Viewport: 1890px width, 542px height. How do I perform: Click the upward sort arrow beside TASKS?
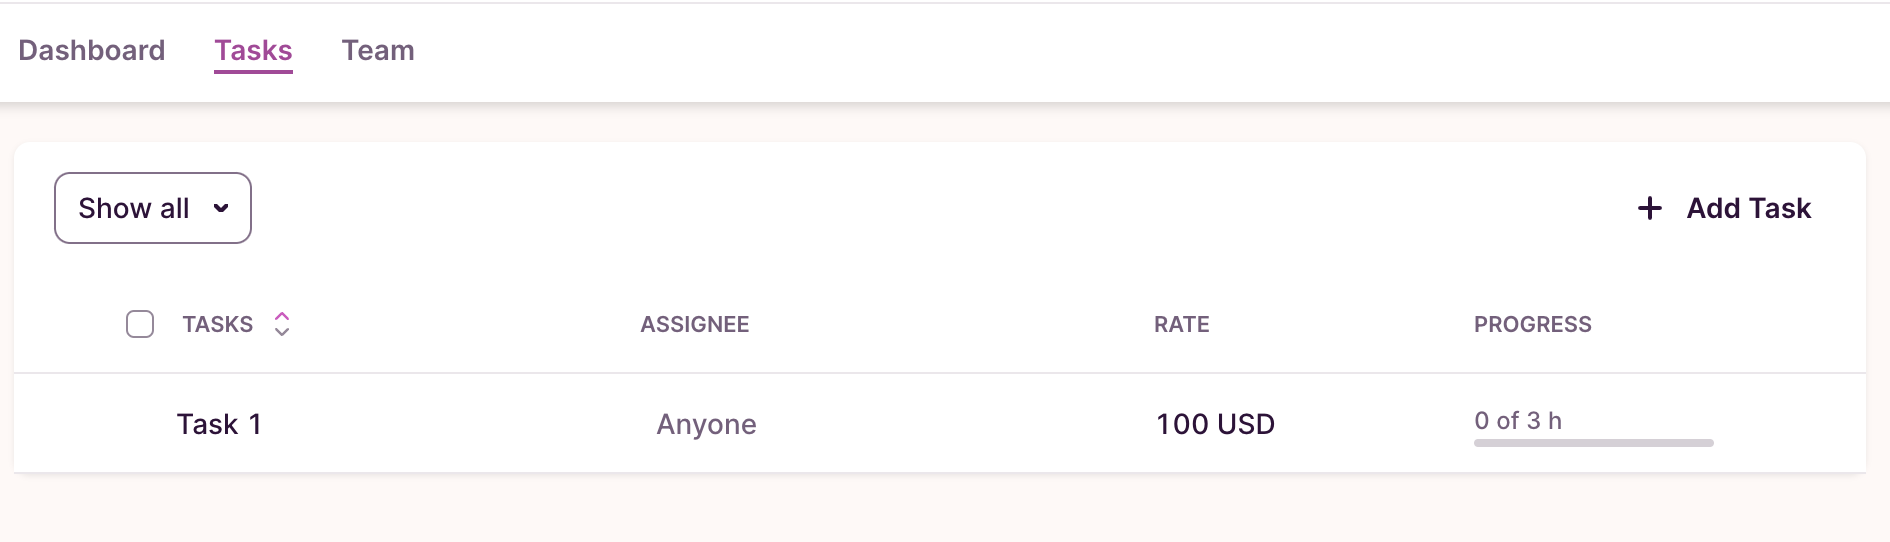(x=282, y=316)
